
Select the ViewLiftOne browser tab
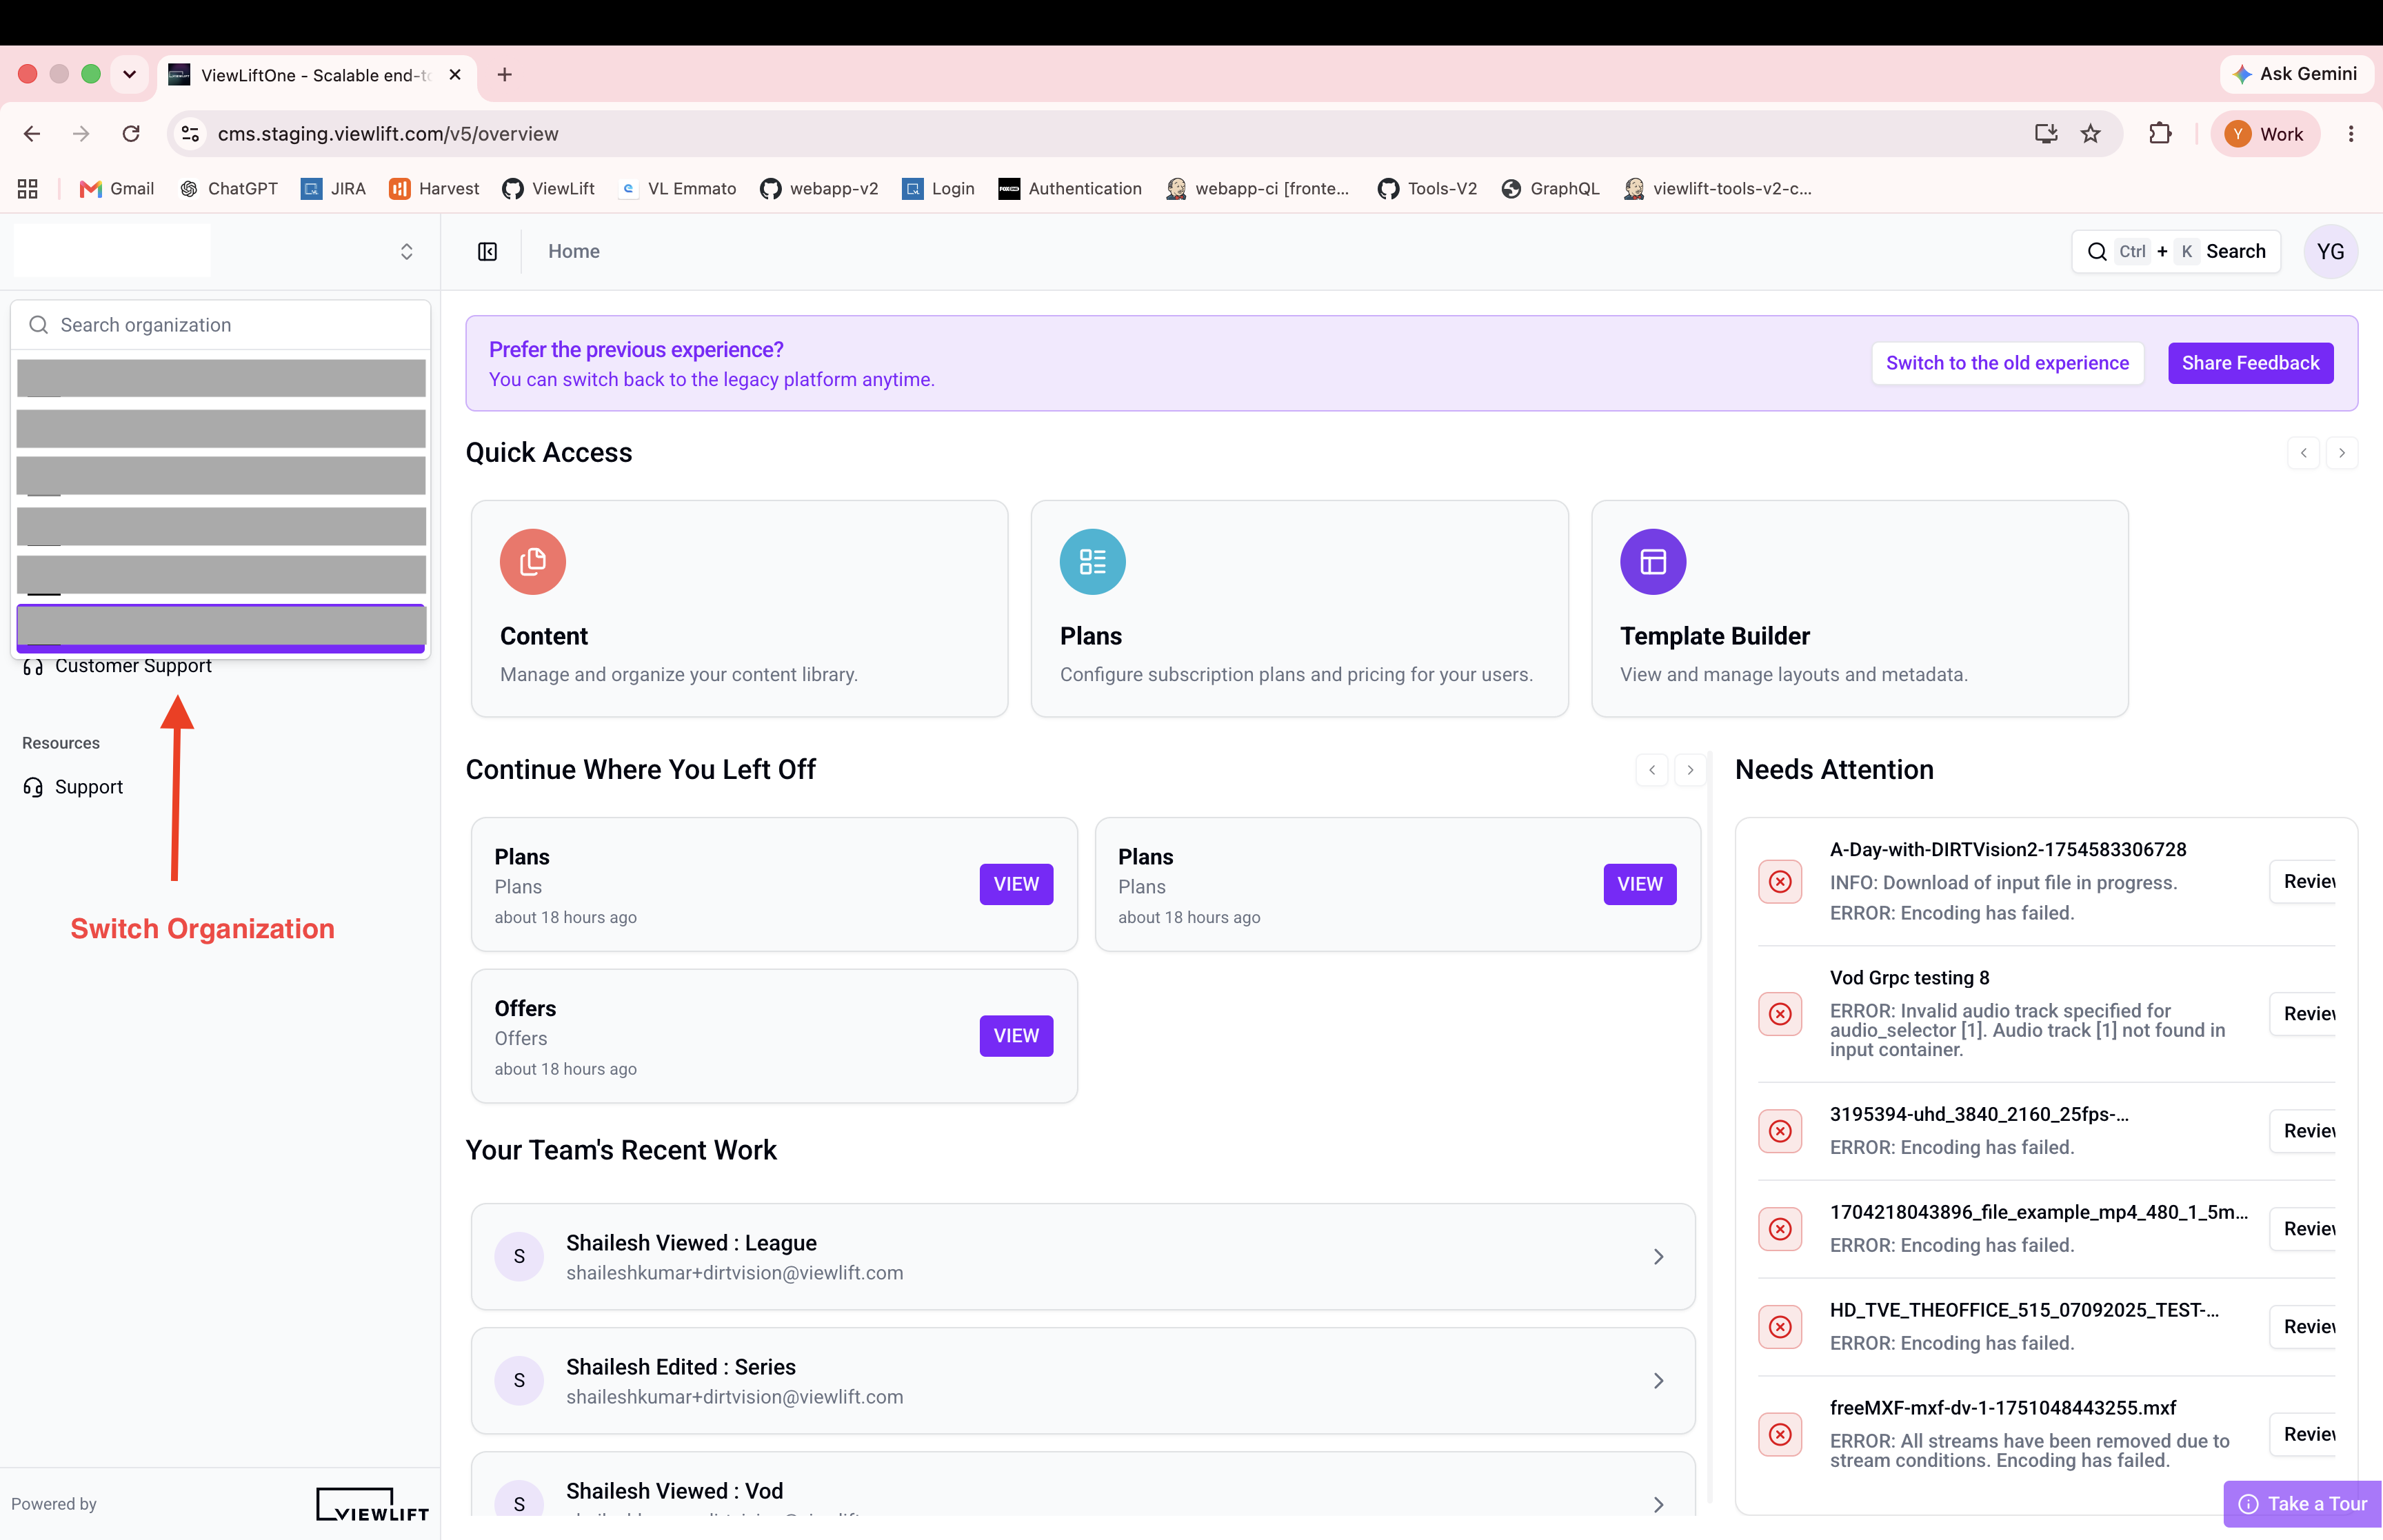tap(316, 75)
